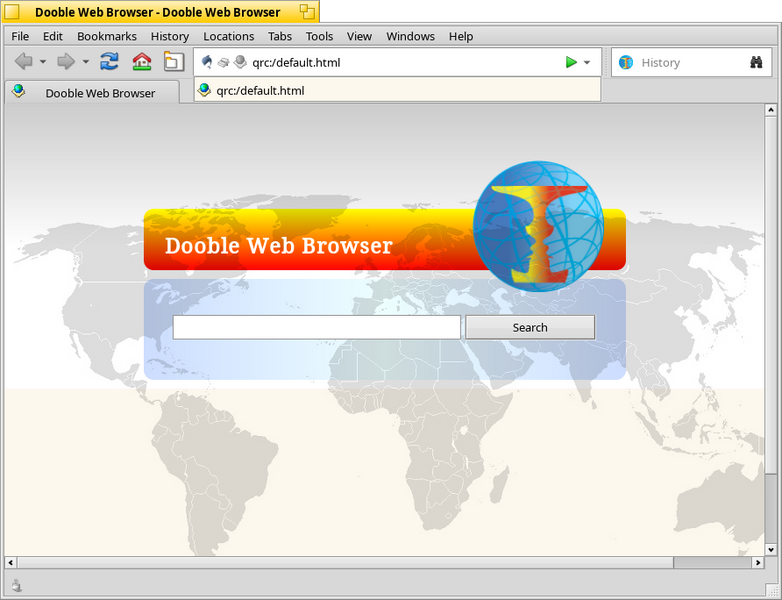Click the Forward navigation arrow
Screen dimensions: 782x600
coord(66,62)
